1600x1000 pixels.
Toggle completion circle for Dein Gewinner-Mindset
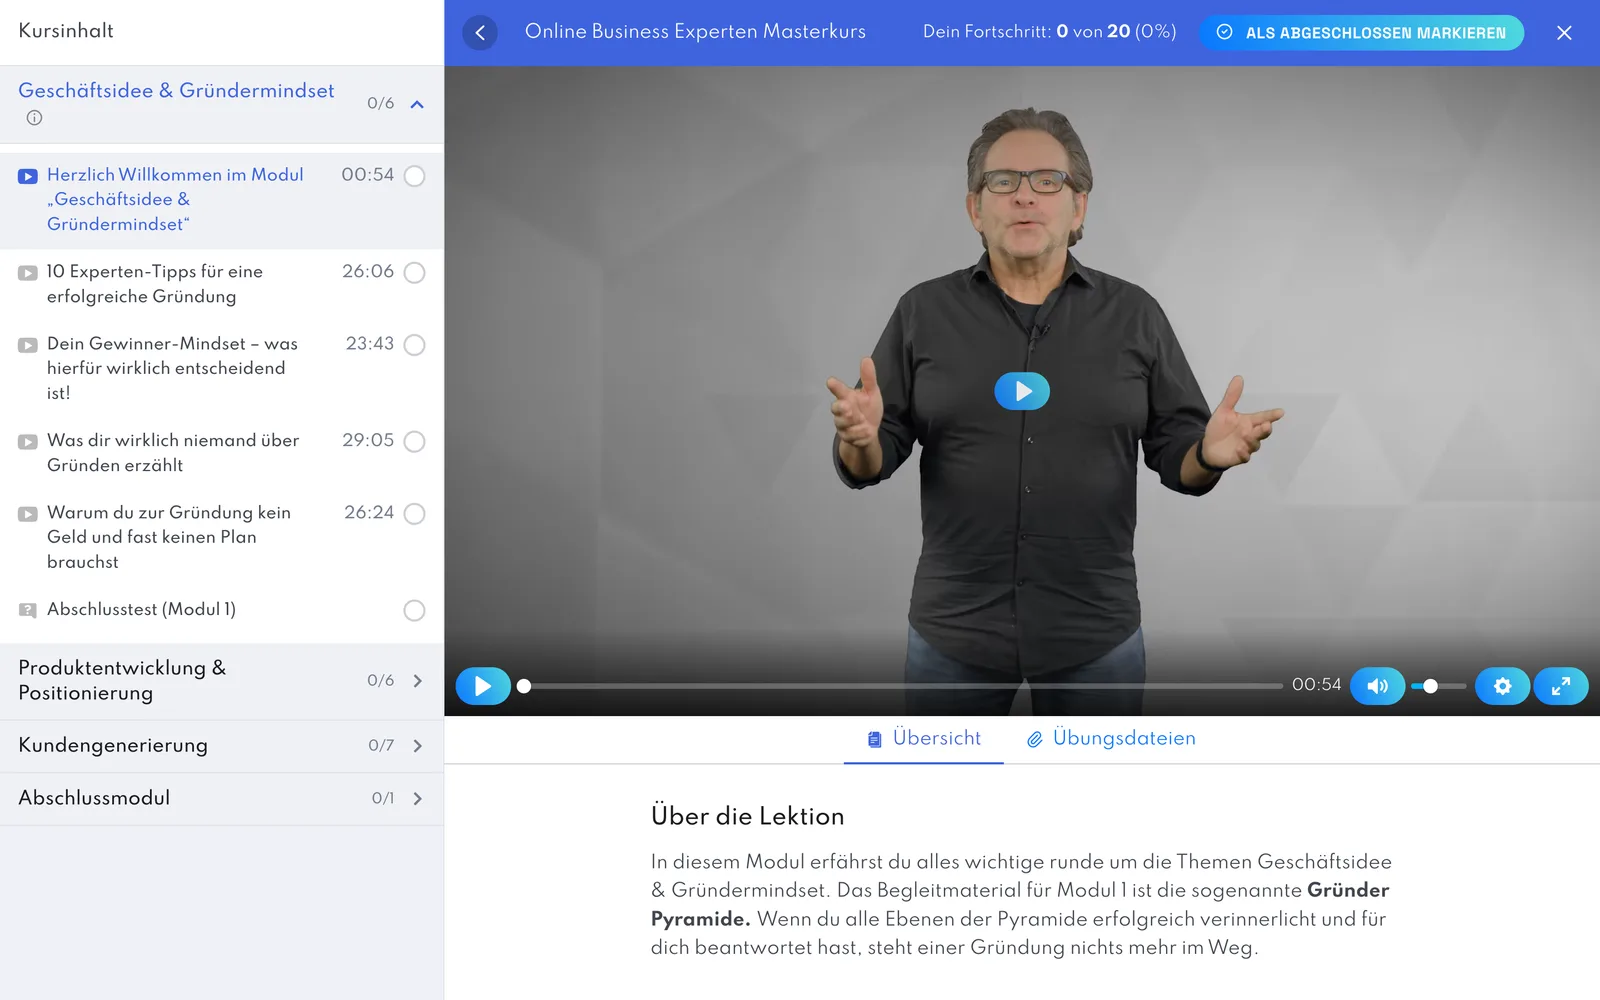point(414,345)
